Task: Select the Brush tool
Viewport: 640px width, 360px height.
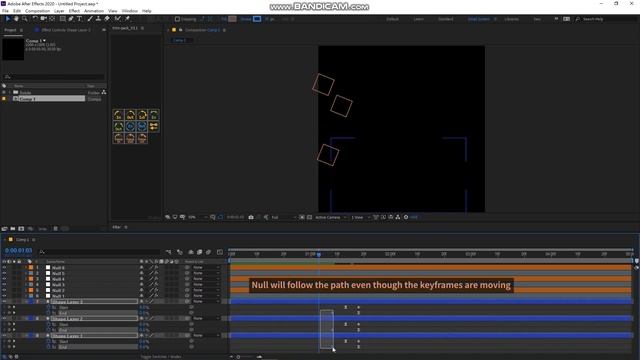Action: pos(90,19)
